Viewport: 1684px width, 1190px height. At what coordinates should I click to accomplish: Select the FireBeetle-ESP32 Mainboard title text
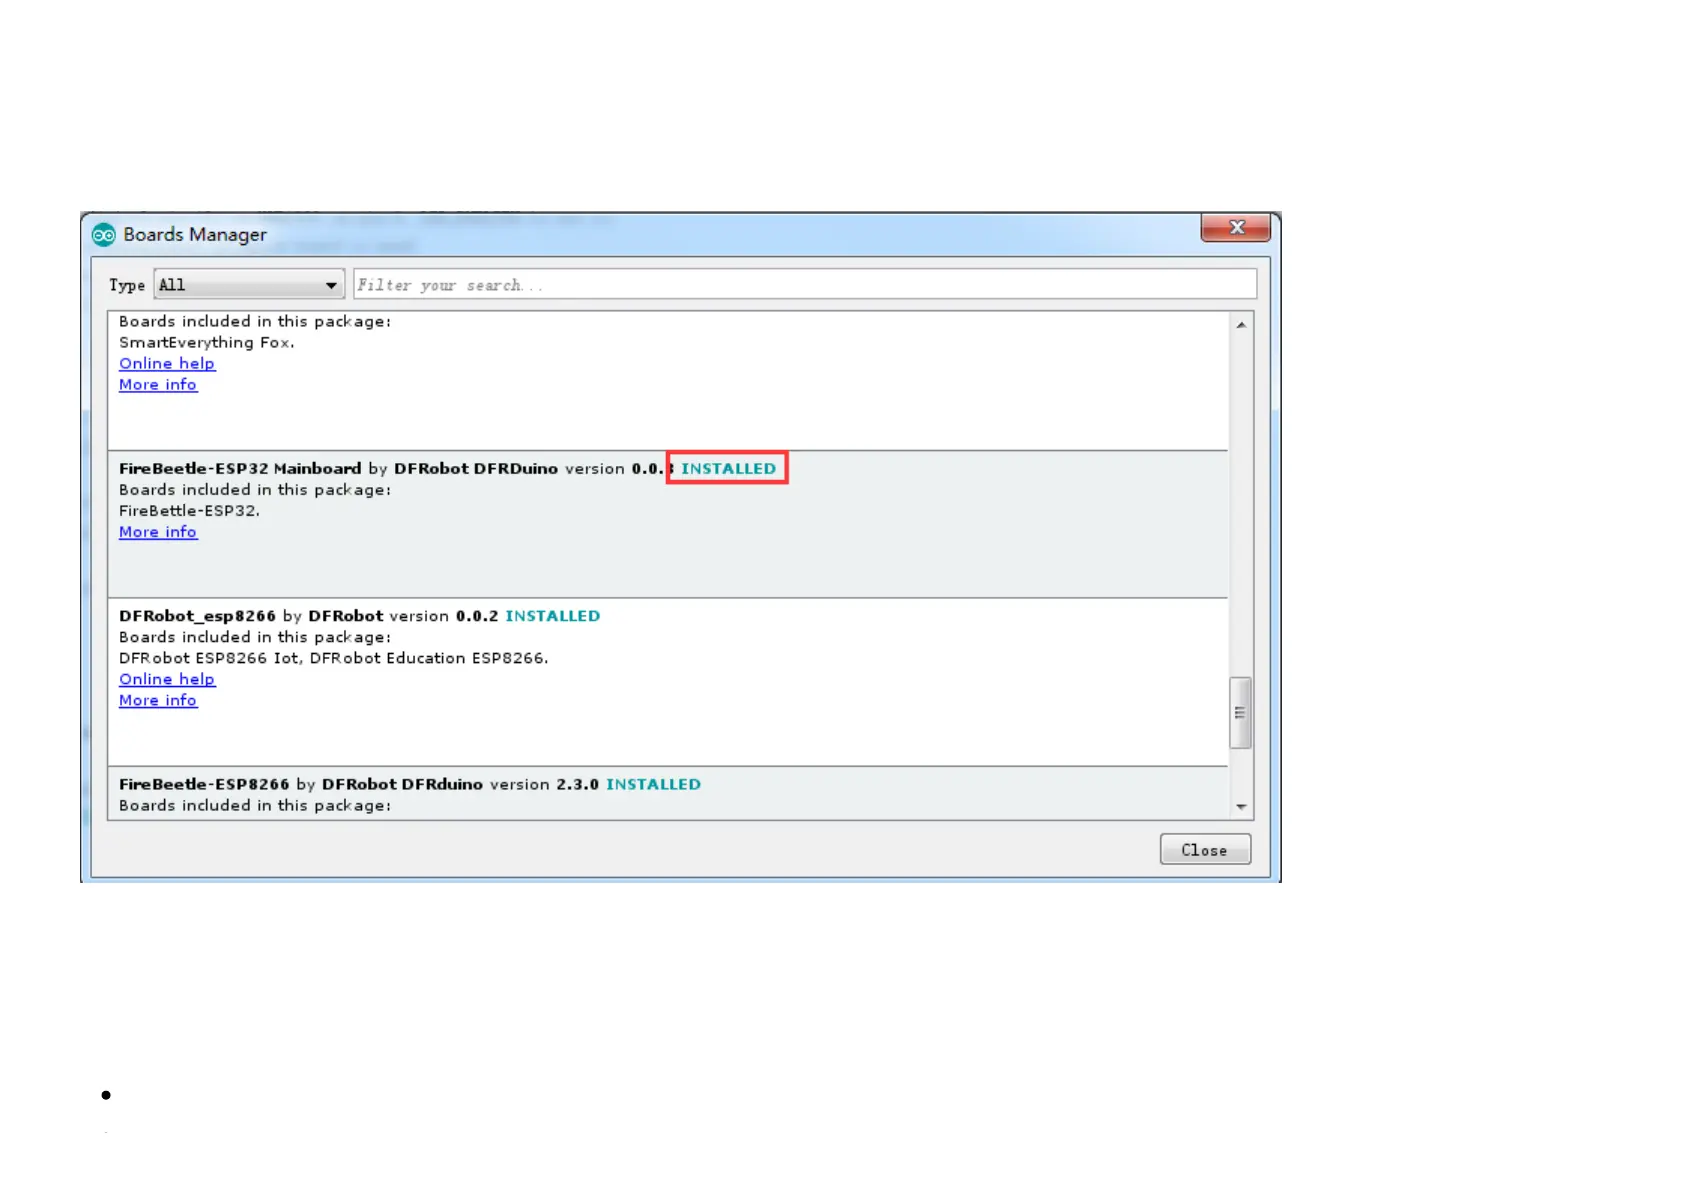[x=240, y=469]
